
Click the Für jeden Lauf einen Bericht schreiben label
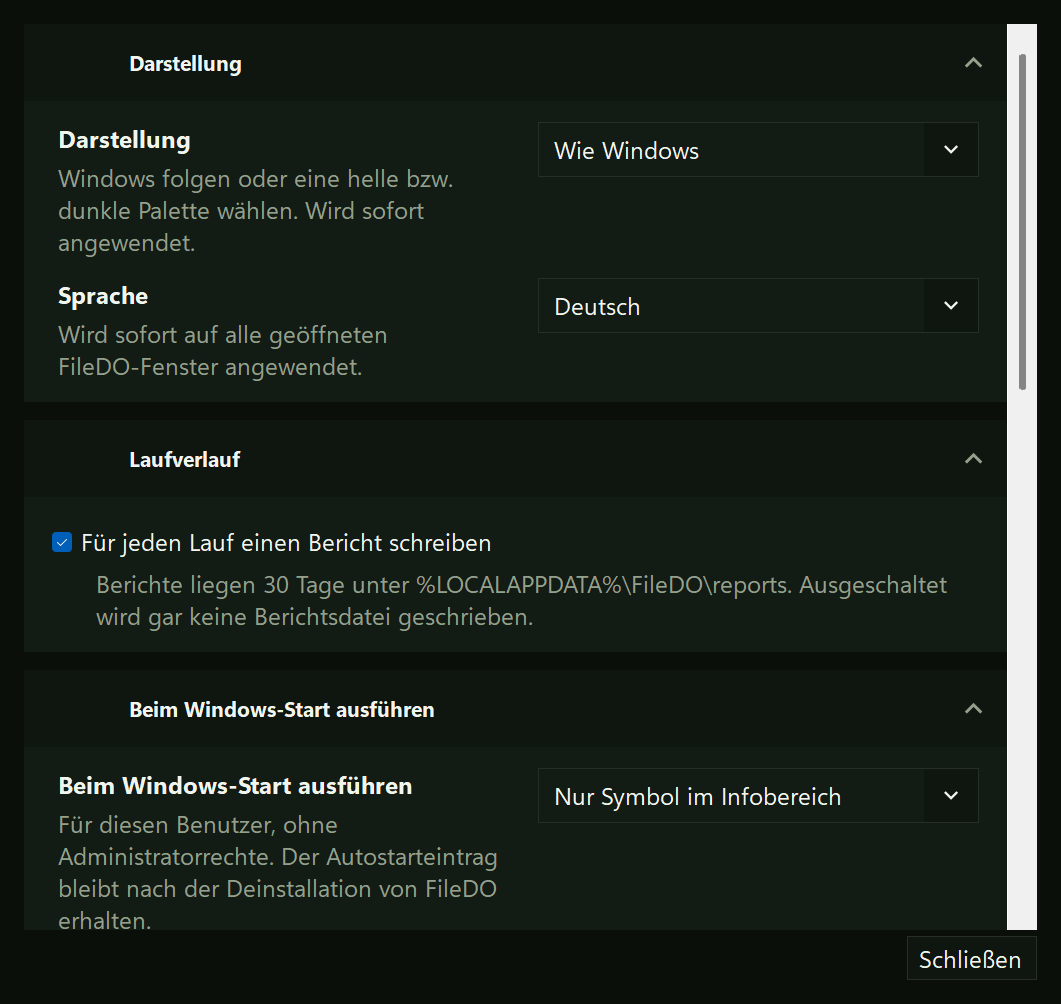tap(286, 543)
